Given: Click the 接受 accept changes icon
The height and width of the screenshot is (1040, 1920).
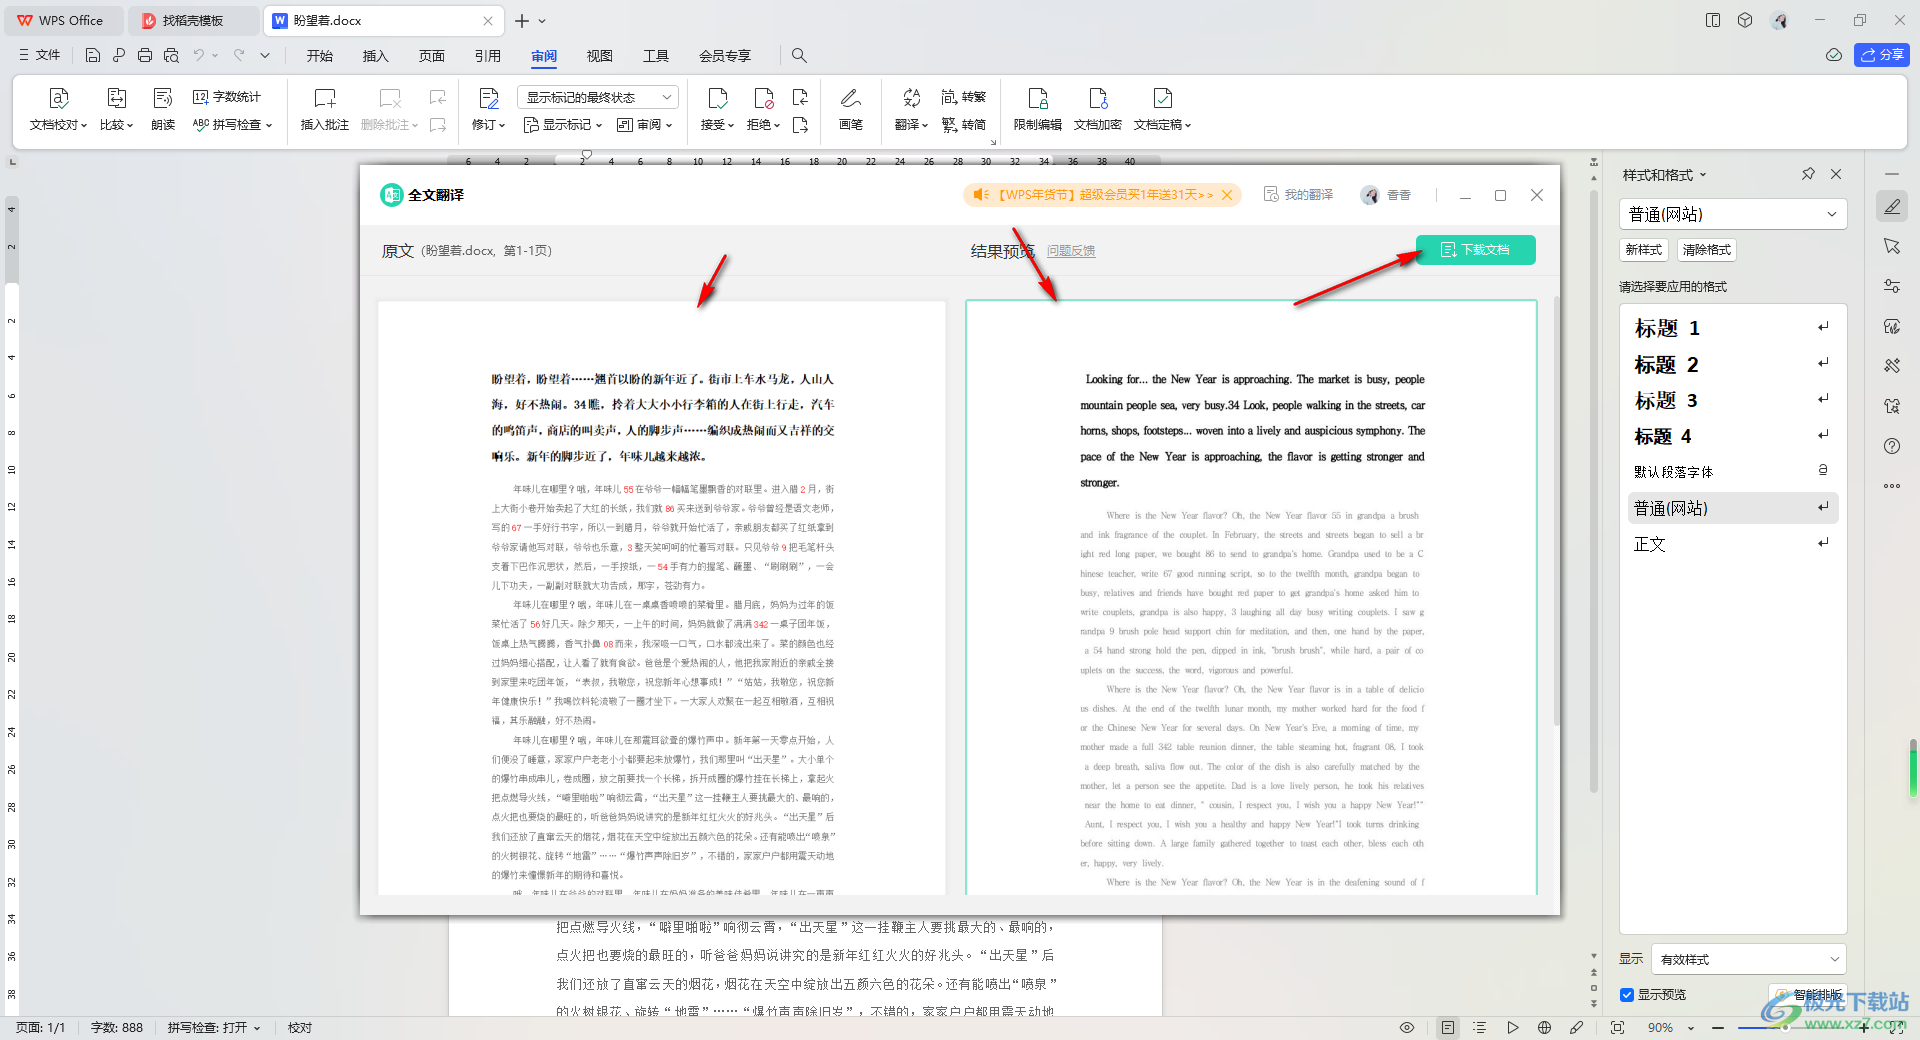Looking at the screenshot, I should coord(717,98).
